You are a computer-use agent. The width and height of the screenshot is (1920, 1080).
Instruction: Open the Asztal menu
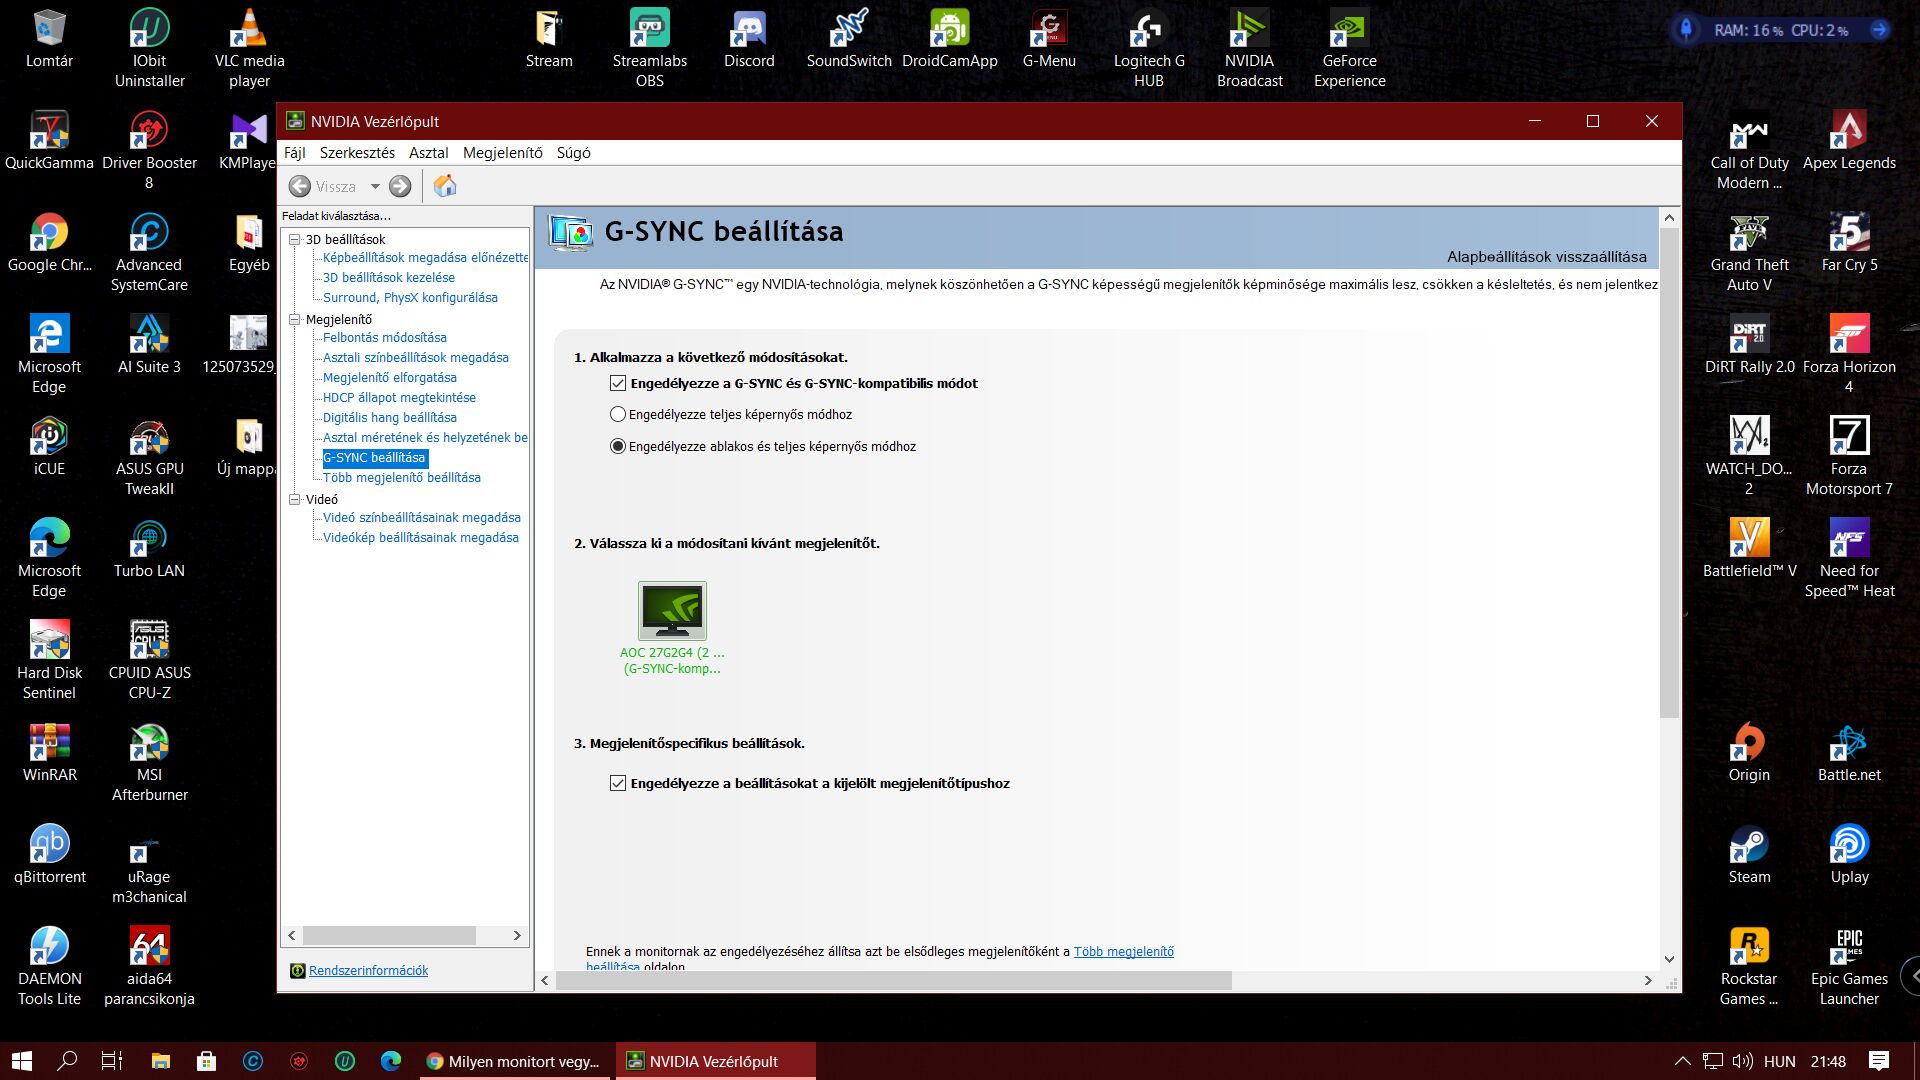pos(428,152)
